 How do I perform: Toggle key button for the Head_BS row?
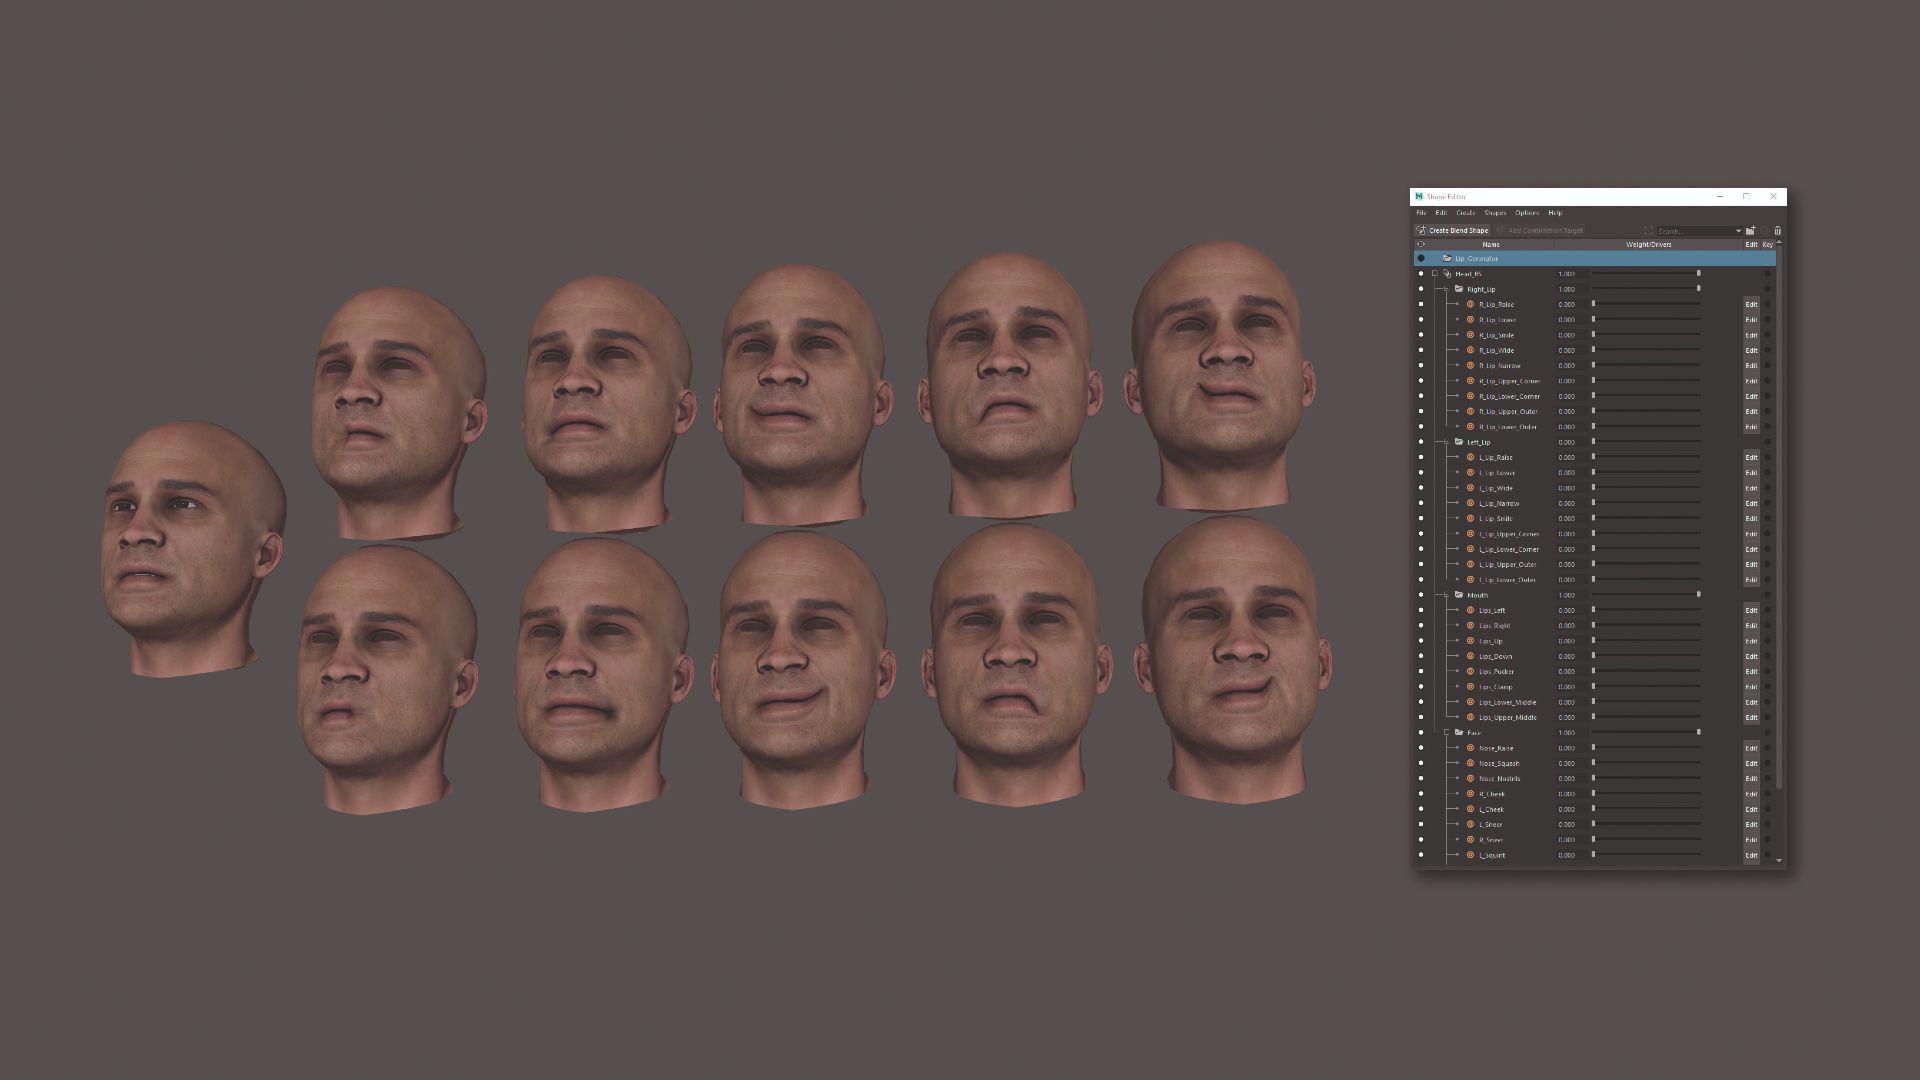pos(1767,274)
